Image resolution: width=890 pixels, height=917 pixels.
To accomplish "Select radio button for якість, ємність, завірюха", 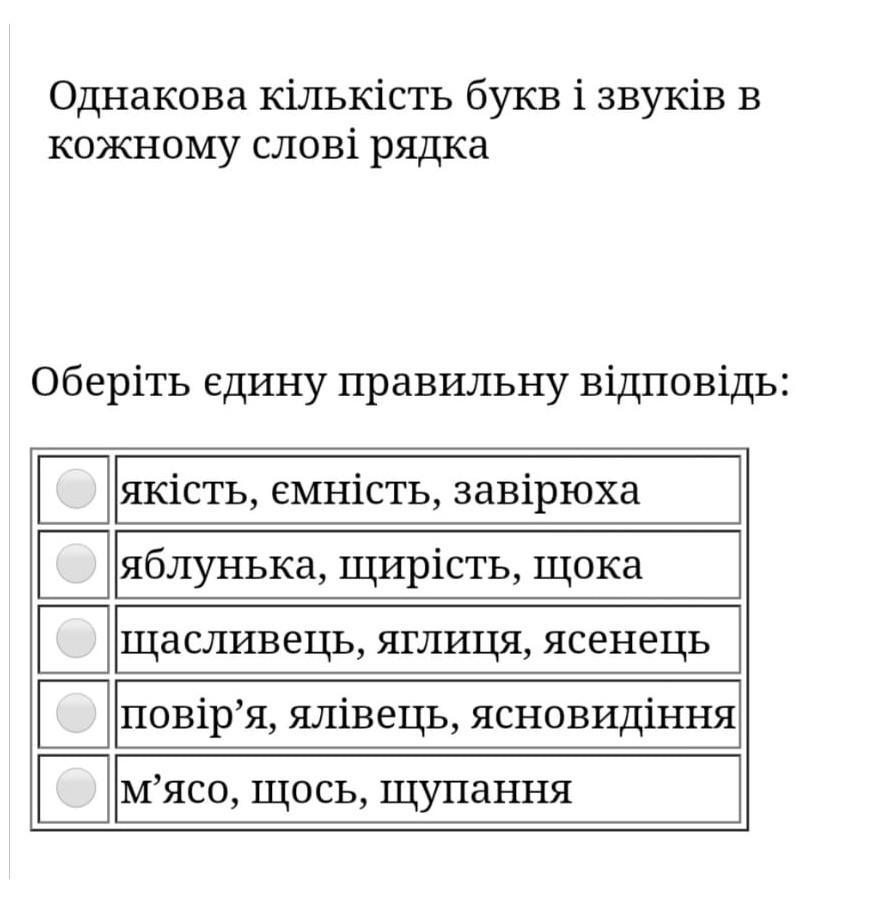I will [76, 489].
